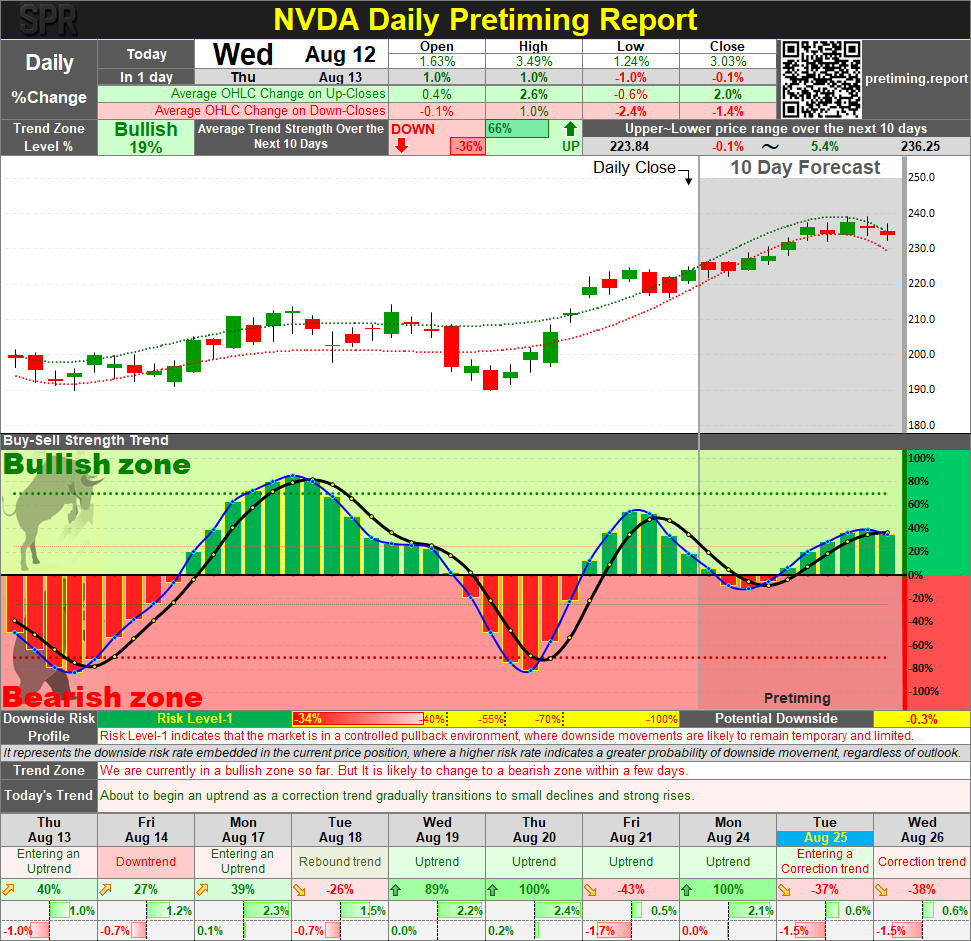Viewport: 971px width, 941px height.
Task: Click the Open 1.63% value
Action: 437,61
